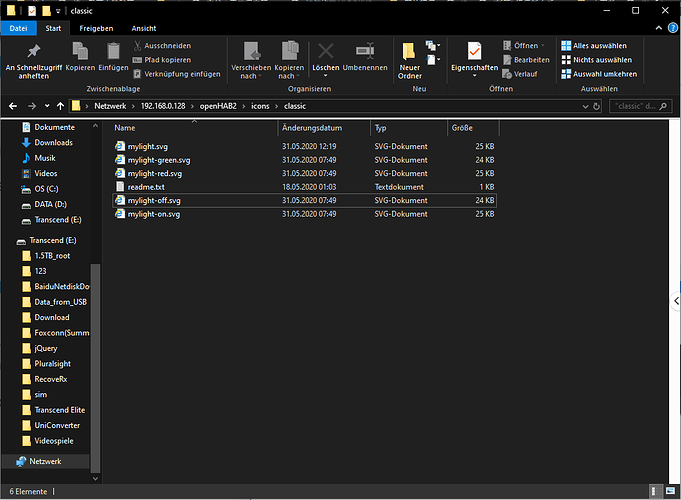Open address bar history dropdown arrow

point(585,106)
